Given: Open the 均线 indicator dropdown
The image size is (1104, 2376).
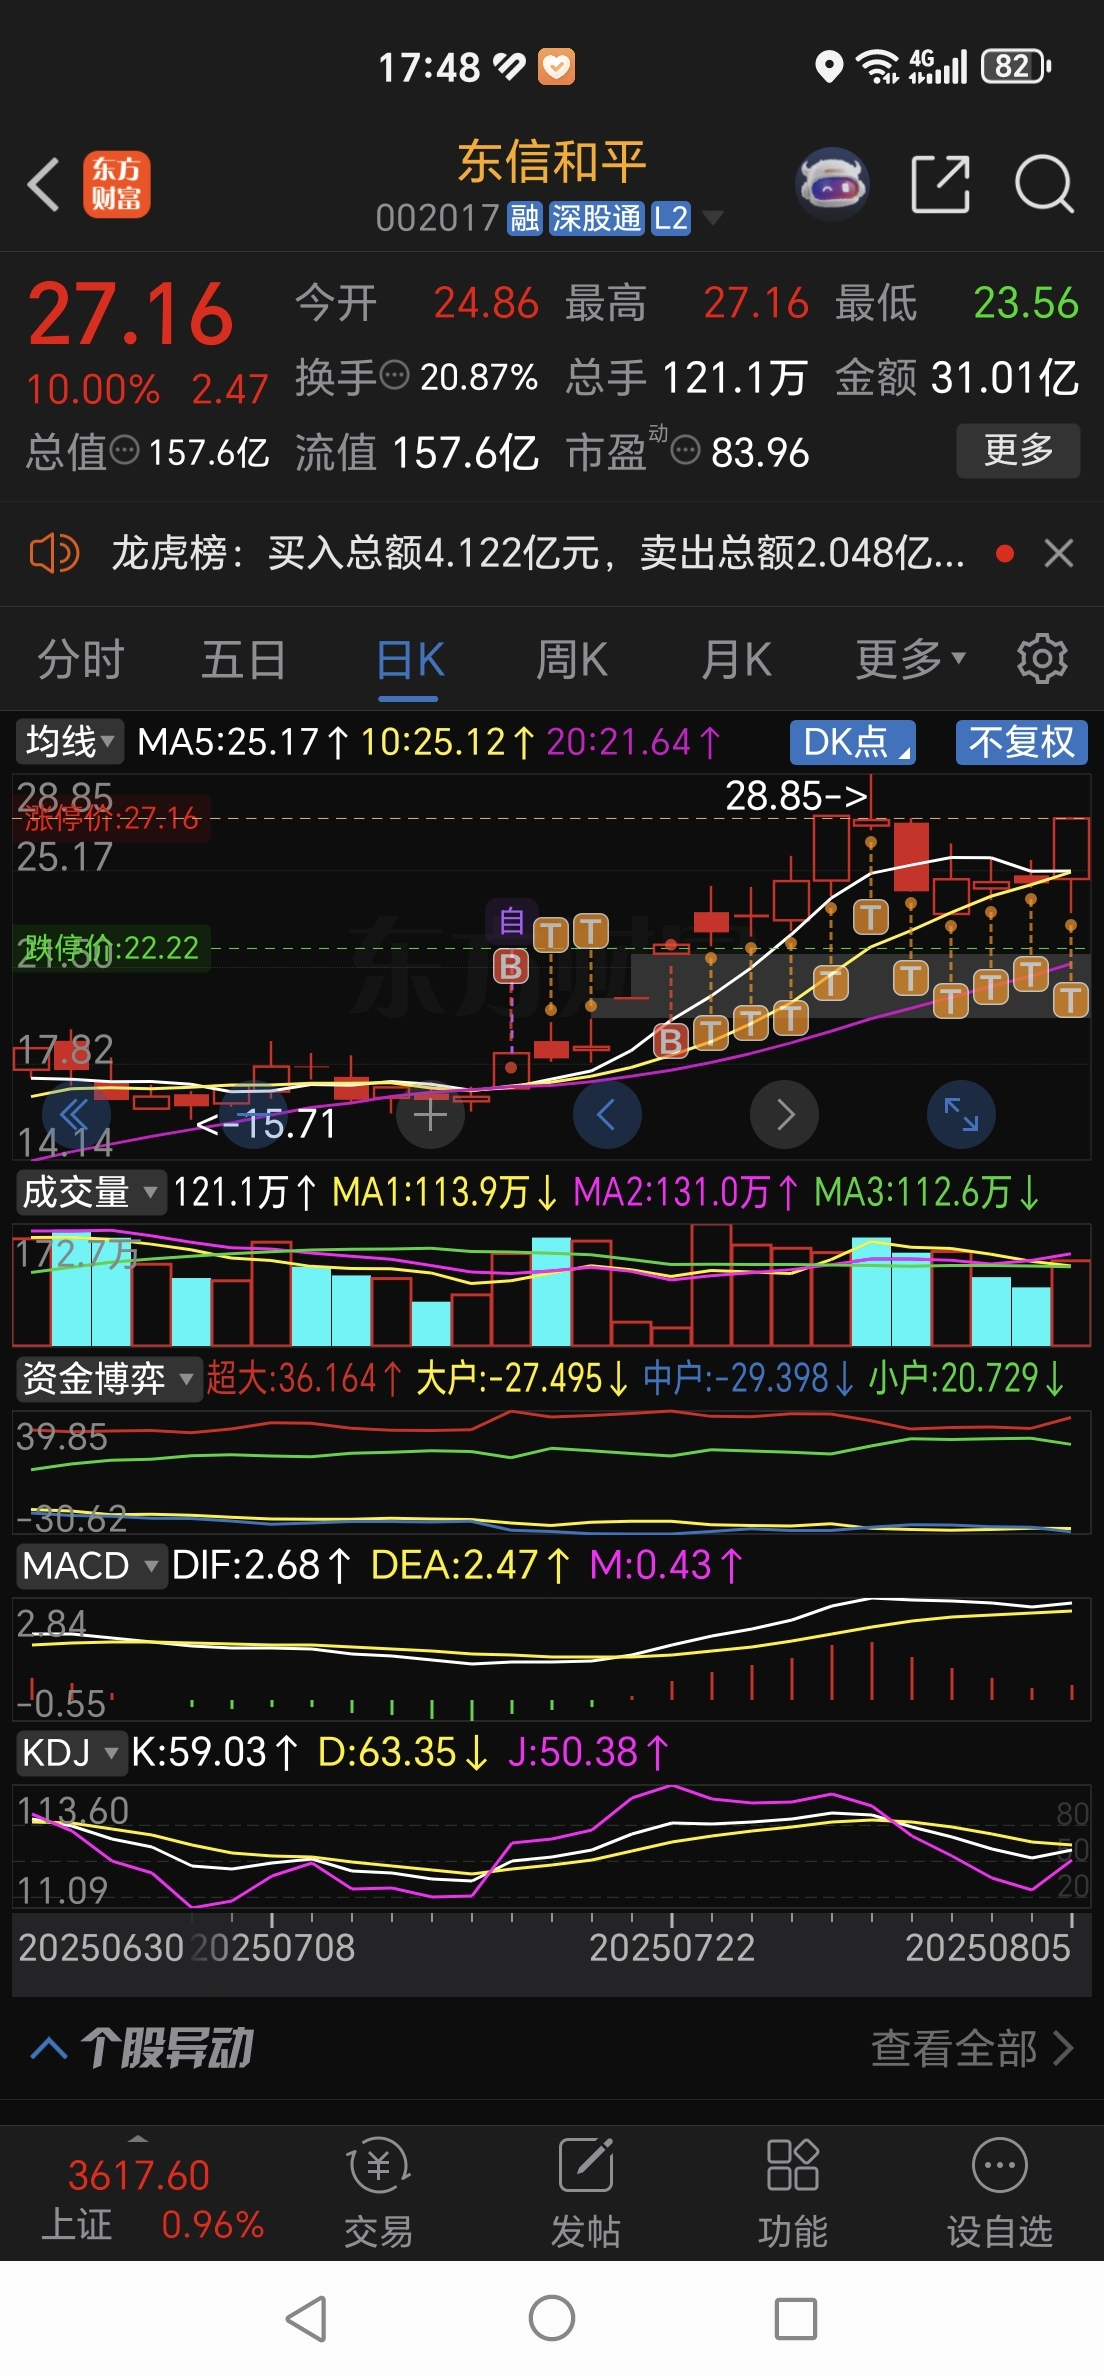Looking at the screenshot, I should tap(69, 742).
